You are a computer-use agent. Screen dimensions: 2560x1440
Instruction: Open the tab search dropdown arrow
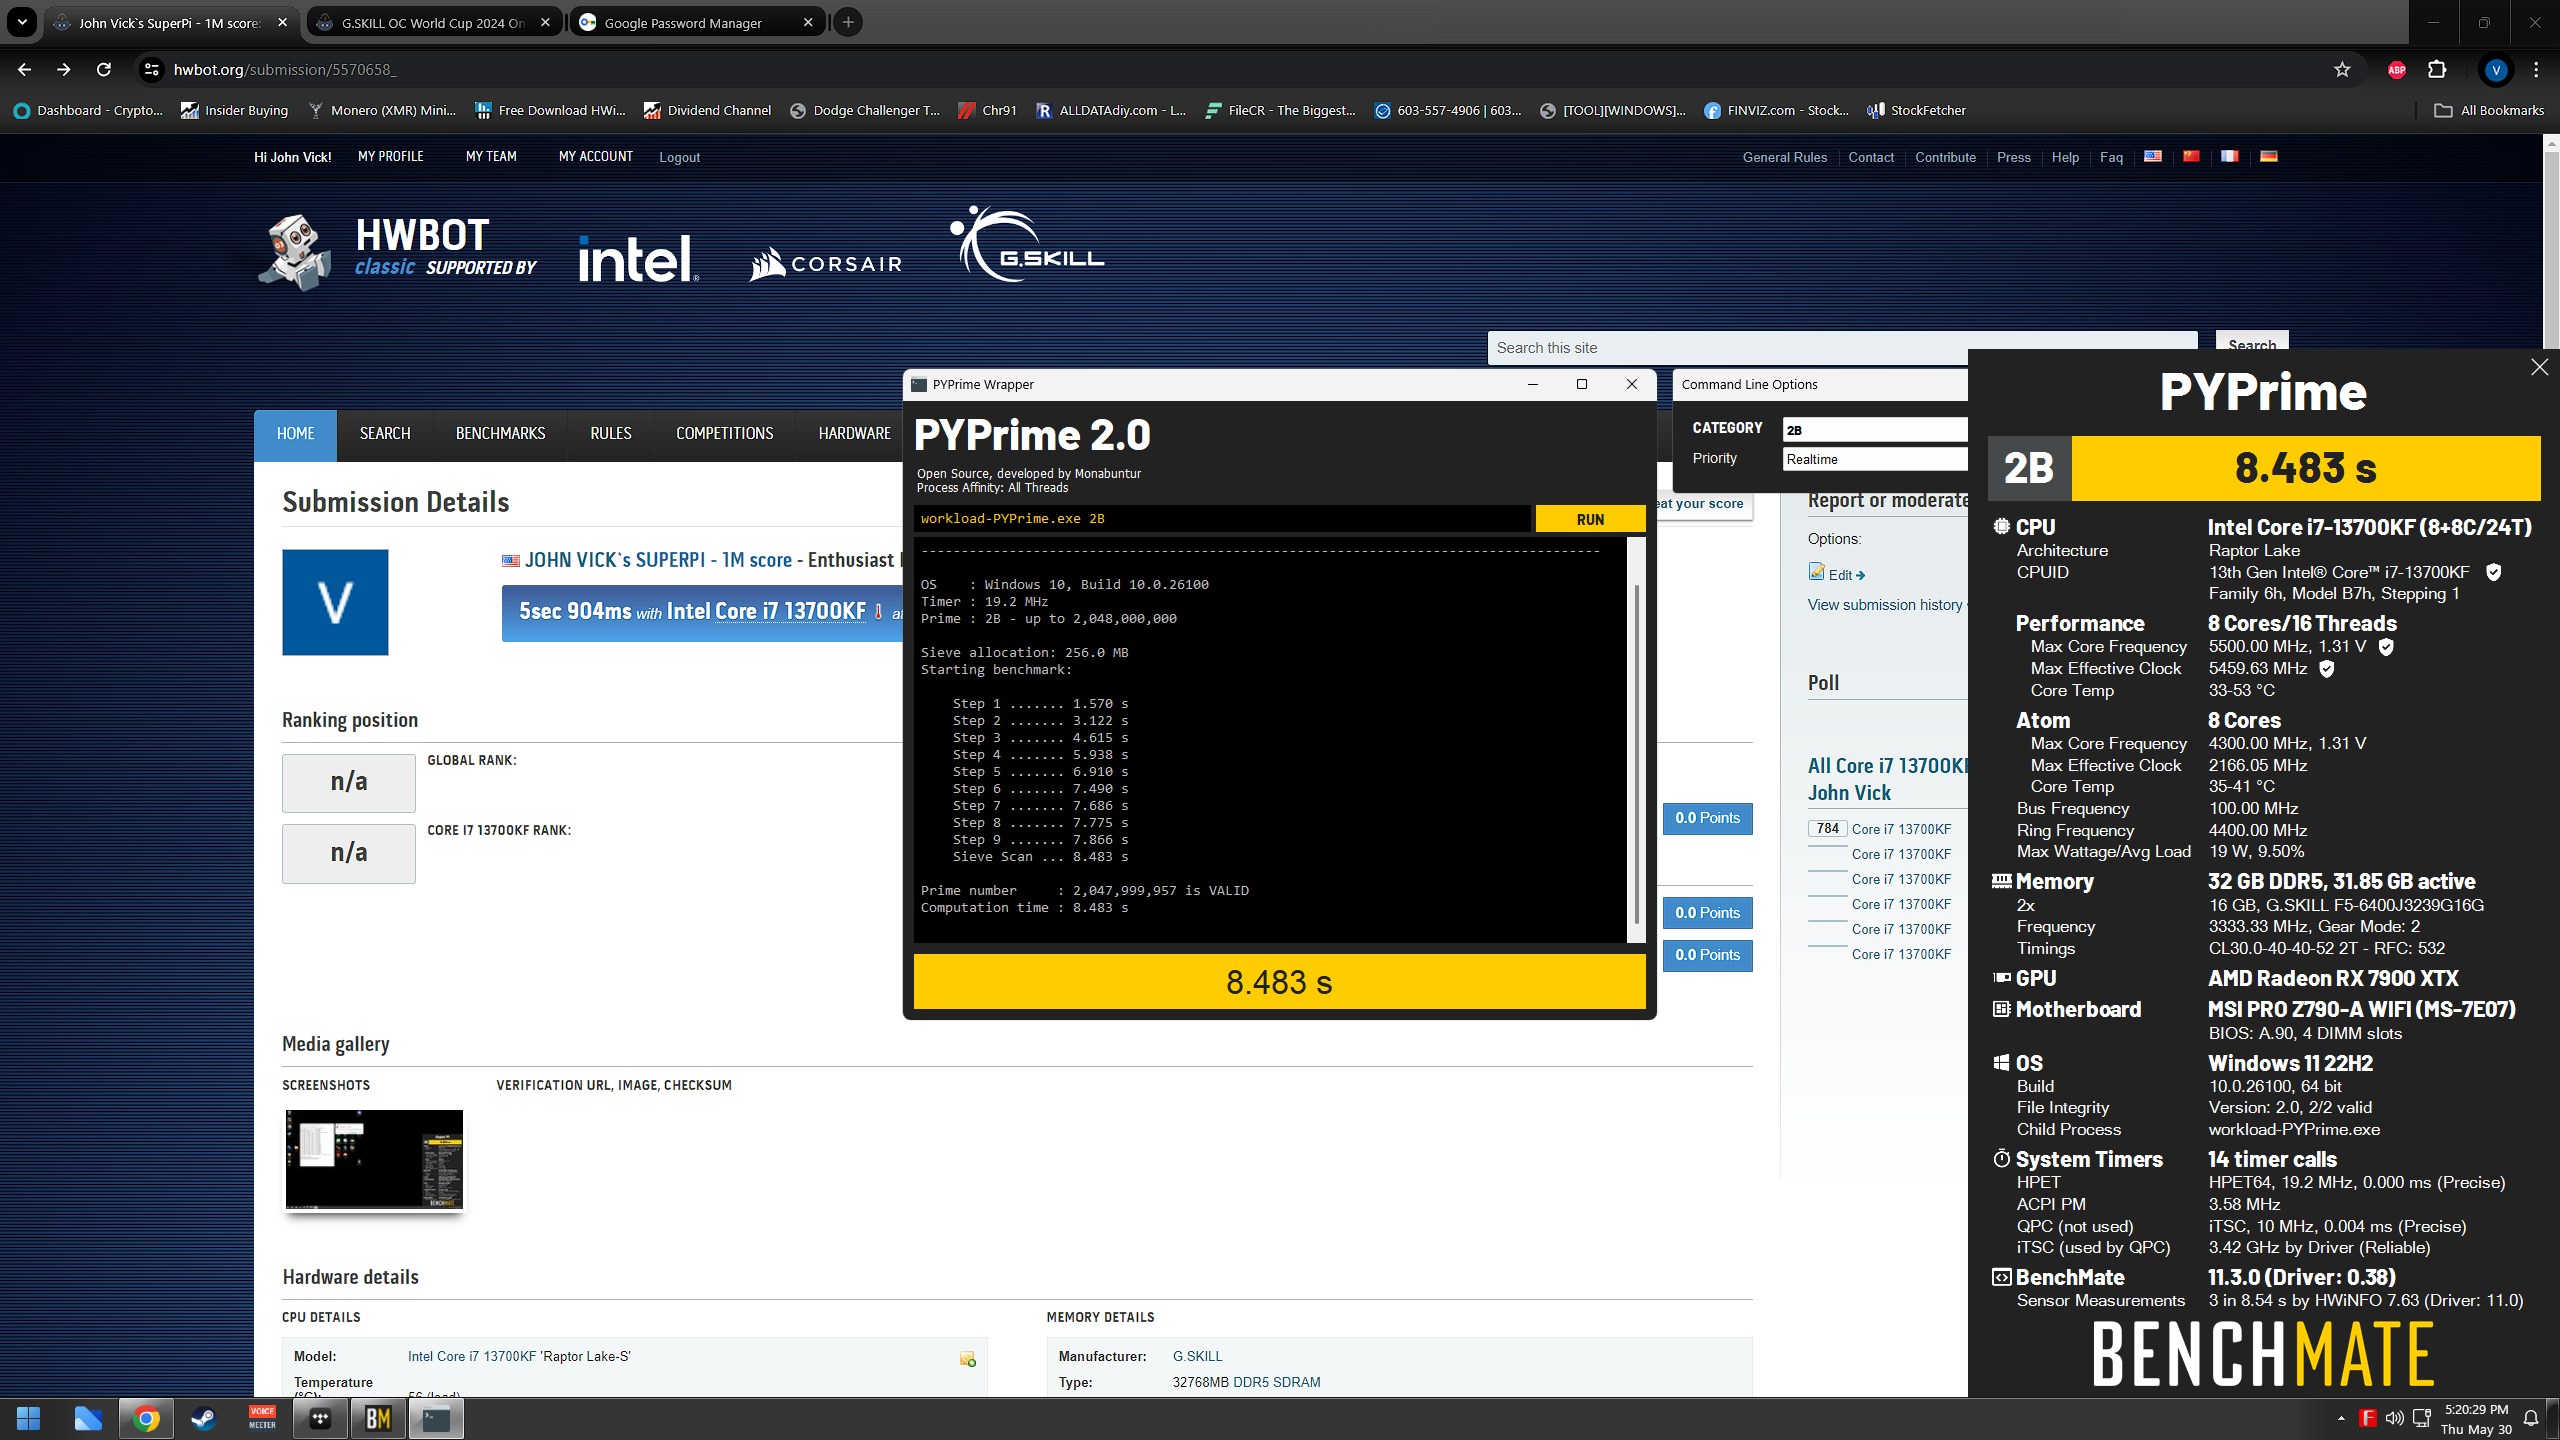[x=22, y=22]
